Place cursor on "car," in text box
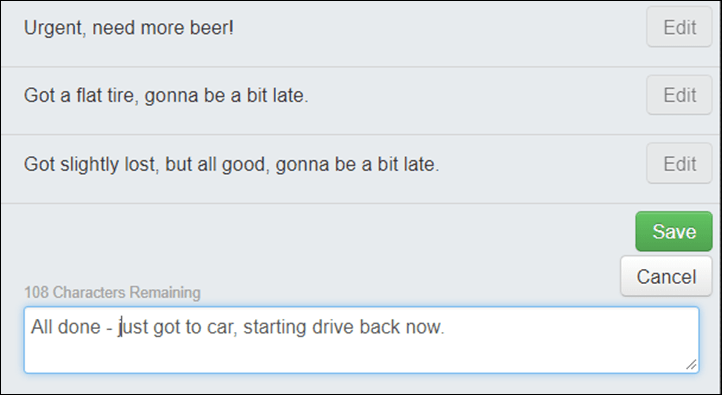The height and width of the screenshot is (395, 722). [222, 327]
